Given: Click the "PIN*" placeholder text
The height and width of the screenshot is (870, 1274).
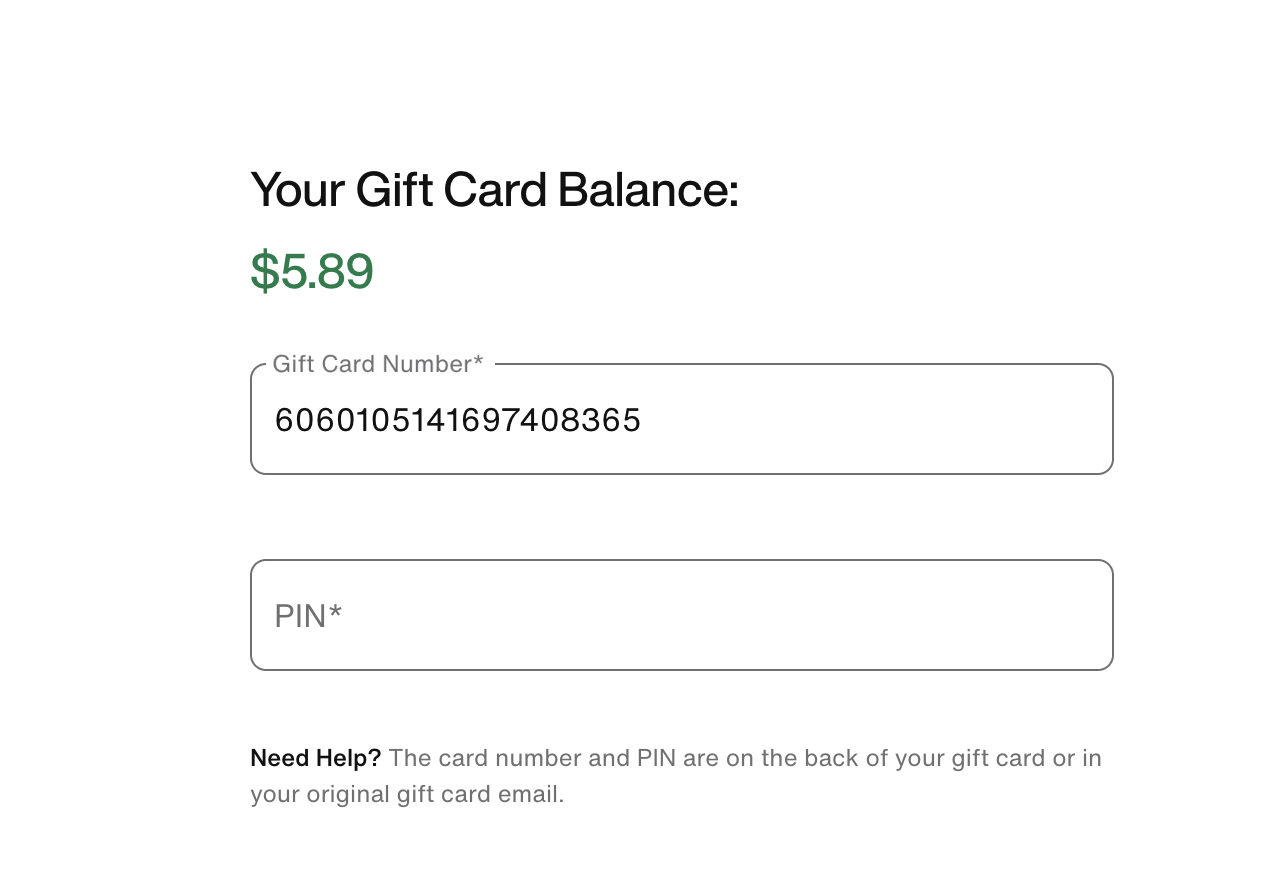Looking at the screenshot, I should pos(308,616).
